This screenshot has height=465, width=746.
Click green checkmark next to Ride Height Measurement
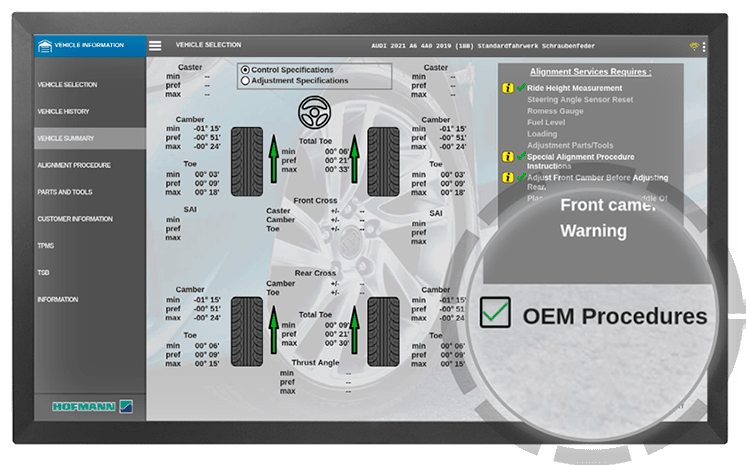coord(521,87)
